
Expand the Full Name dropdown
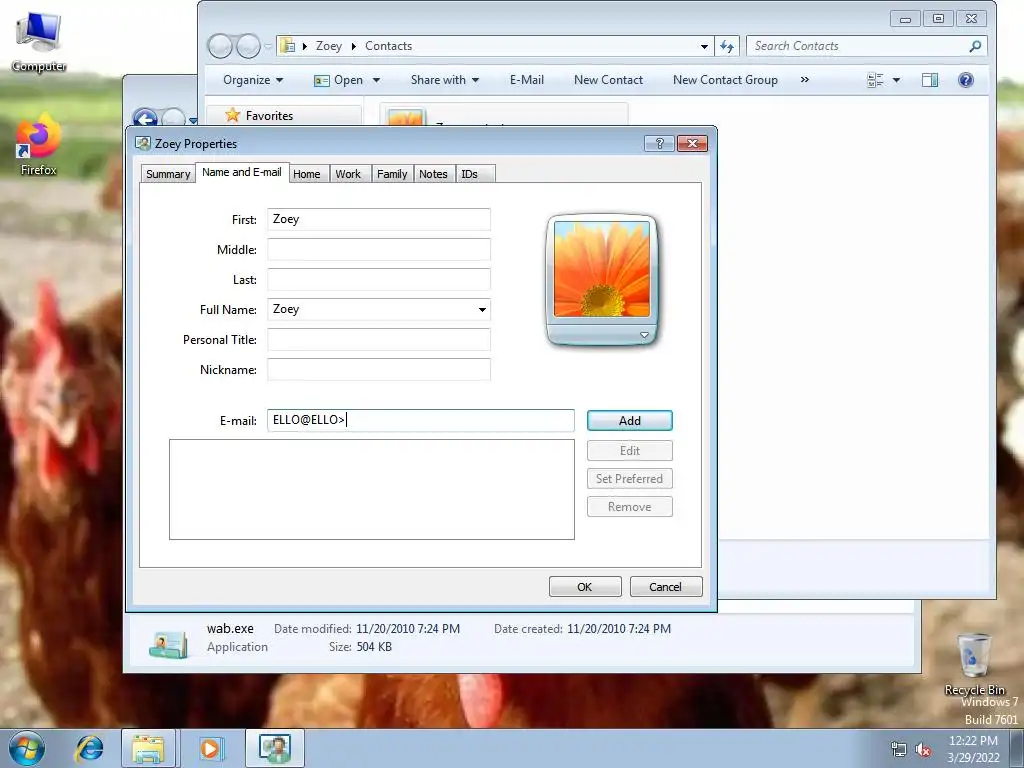click(482, 310)
